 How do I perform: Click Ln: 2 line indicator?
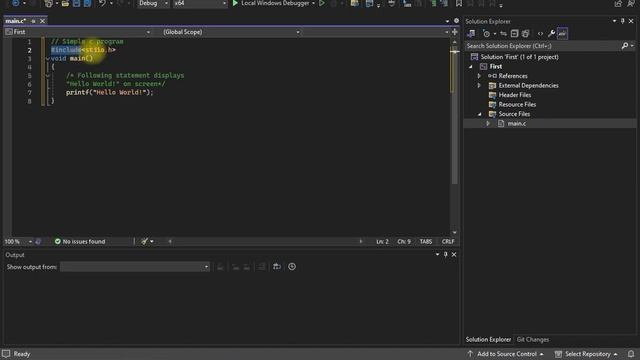(x=382, y=241)
